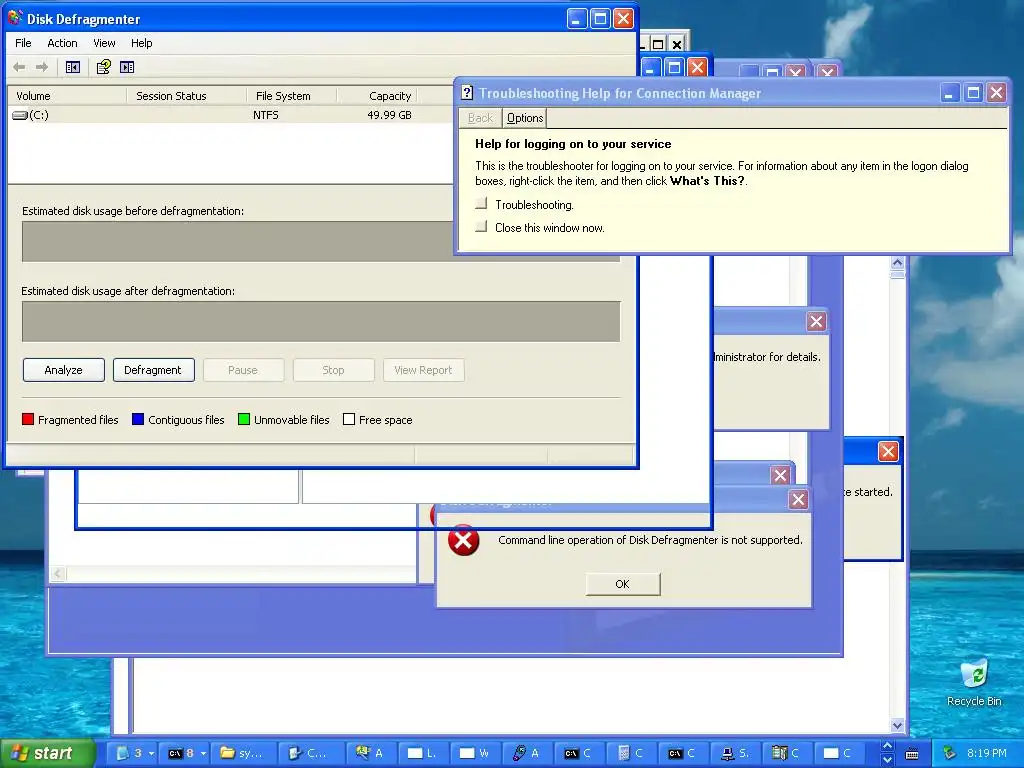The width and height of the screenshot is (1024, 768).
Task: Click the Back arrow in Disk Defragmenter toolbar
Action: pos(20,67)
